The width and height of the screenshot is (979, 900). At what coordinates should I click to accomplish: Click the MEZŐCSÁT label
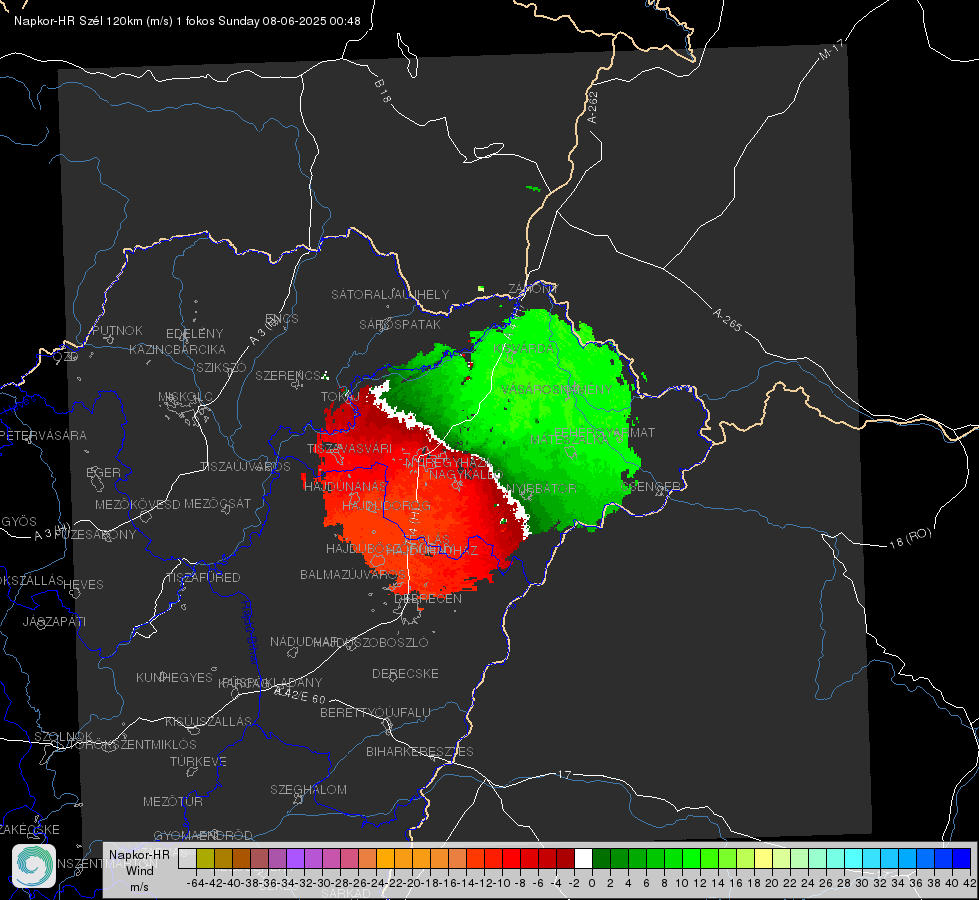(x=217, y=503)
